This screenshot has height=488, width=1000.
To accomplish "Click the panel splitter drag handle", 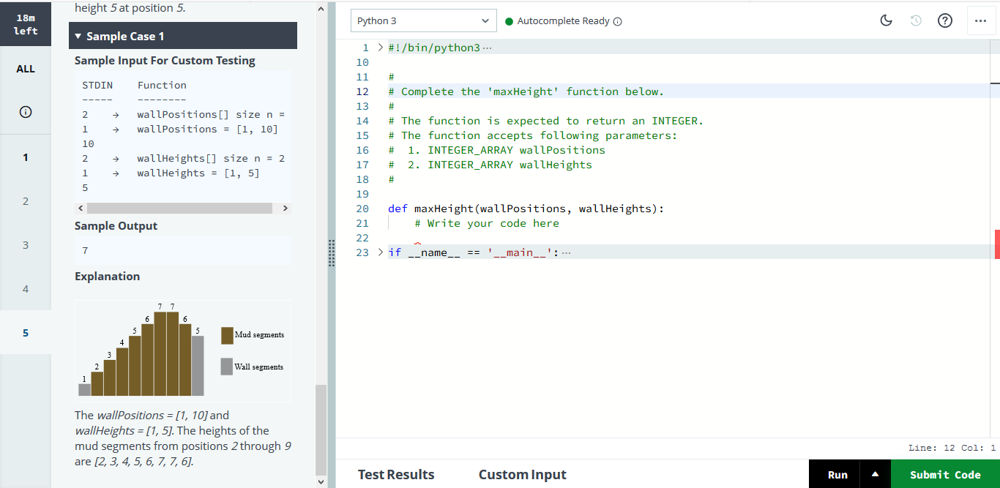I will (331, 253).
